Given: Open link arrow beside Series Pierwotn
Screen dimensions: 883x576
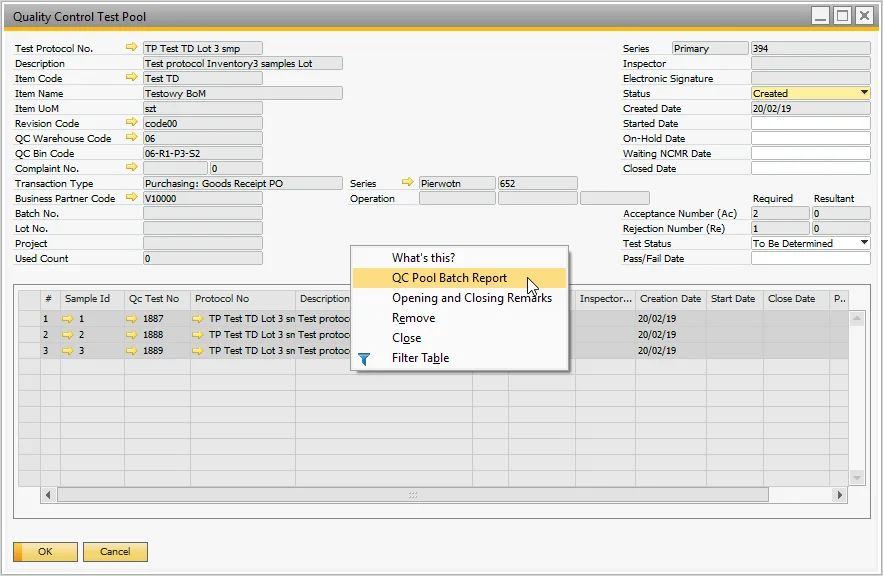Looking at the screenshot, I should [x=407, y=182].
